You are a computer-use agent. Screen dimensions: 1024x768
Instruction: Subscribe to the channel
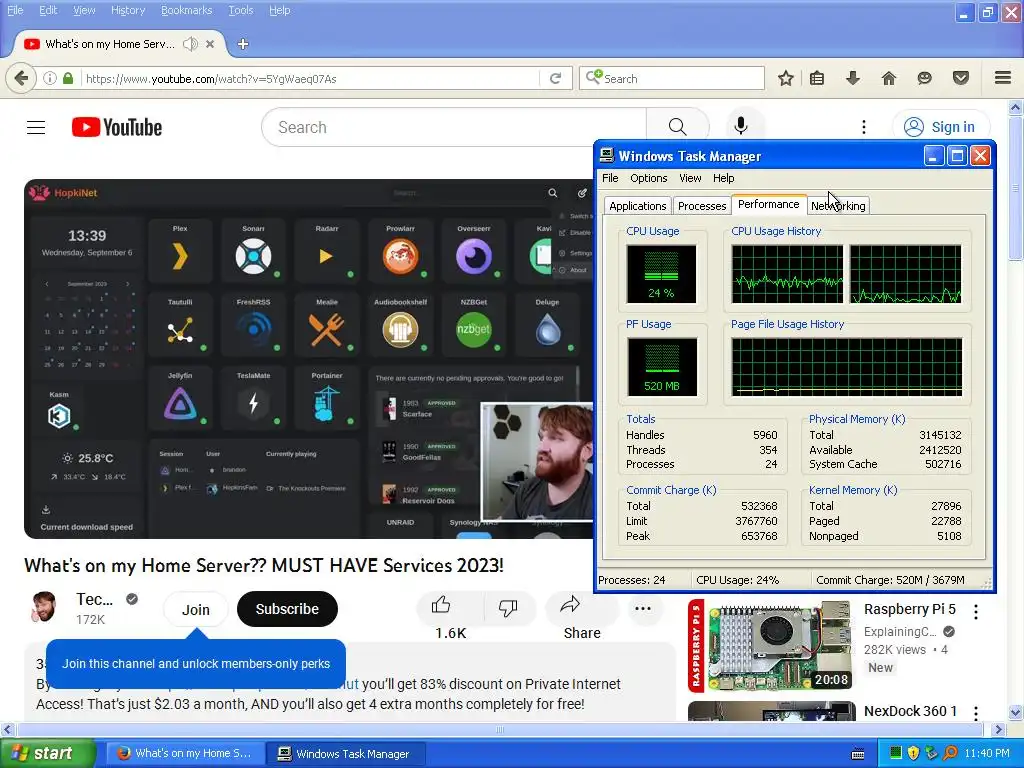click(x=287, y=609)
